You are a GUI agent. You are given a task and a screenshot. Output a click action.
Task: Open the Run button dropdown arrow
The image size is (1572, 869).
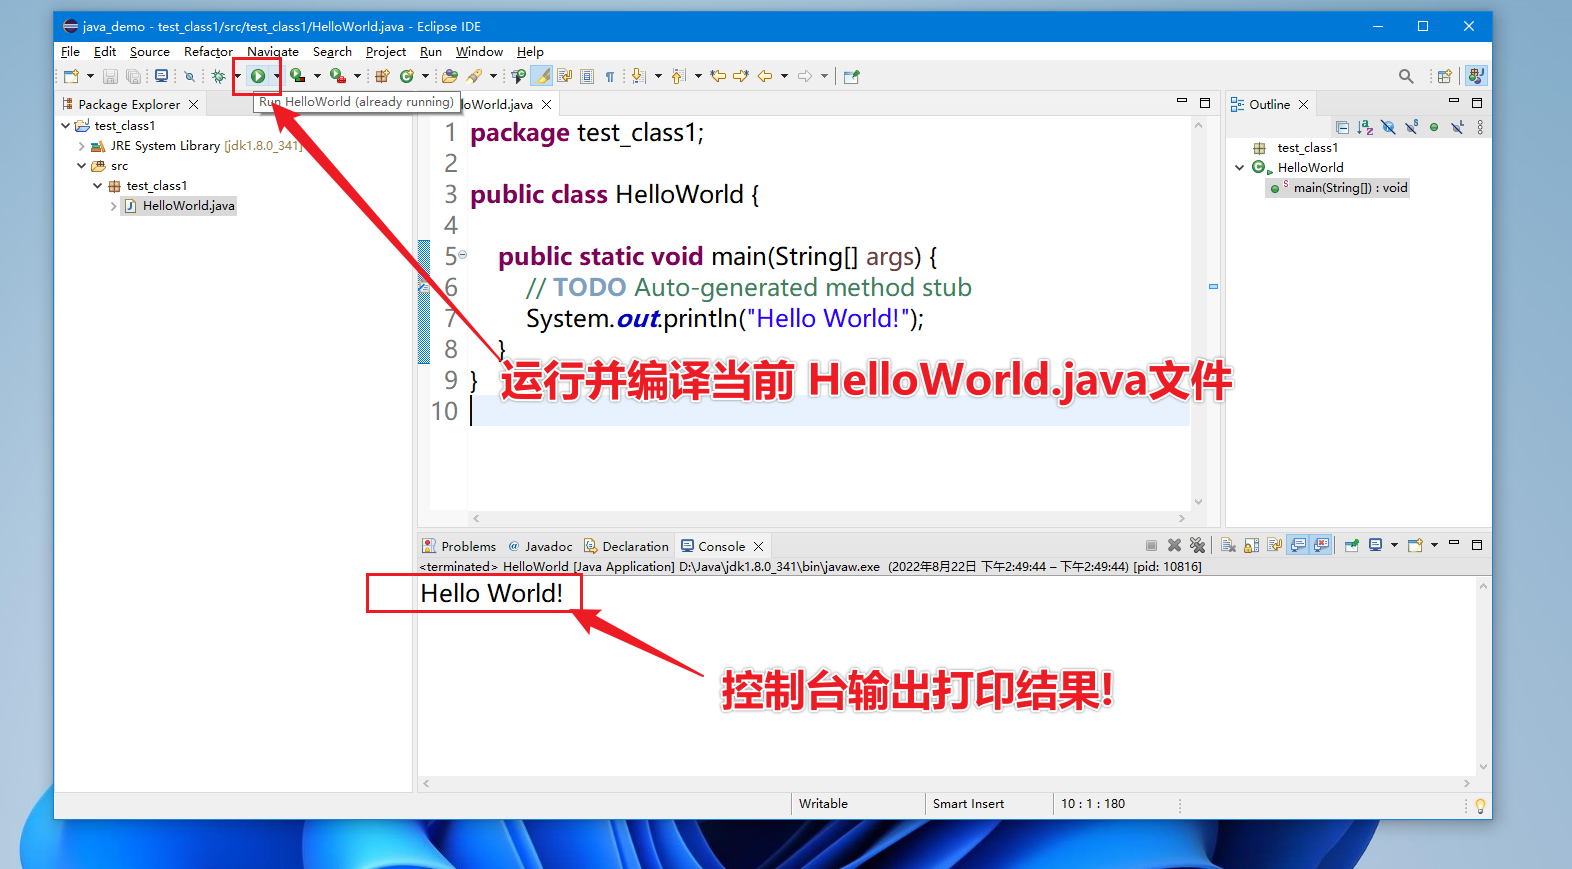pos(277,76)
